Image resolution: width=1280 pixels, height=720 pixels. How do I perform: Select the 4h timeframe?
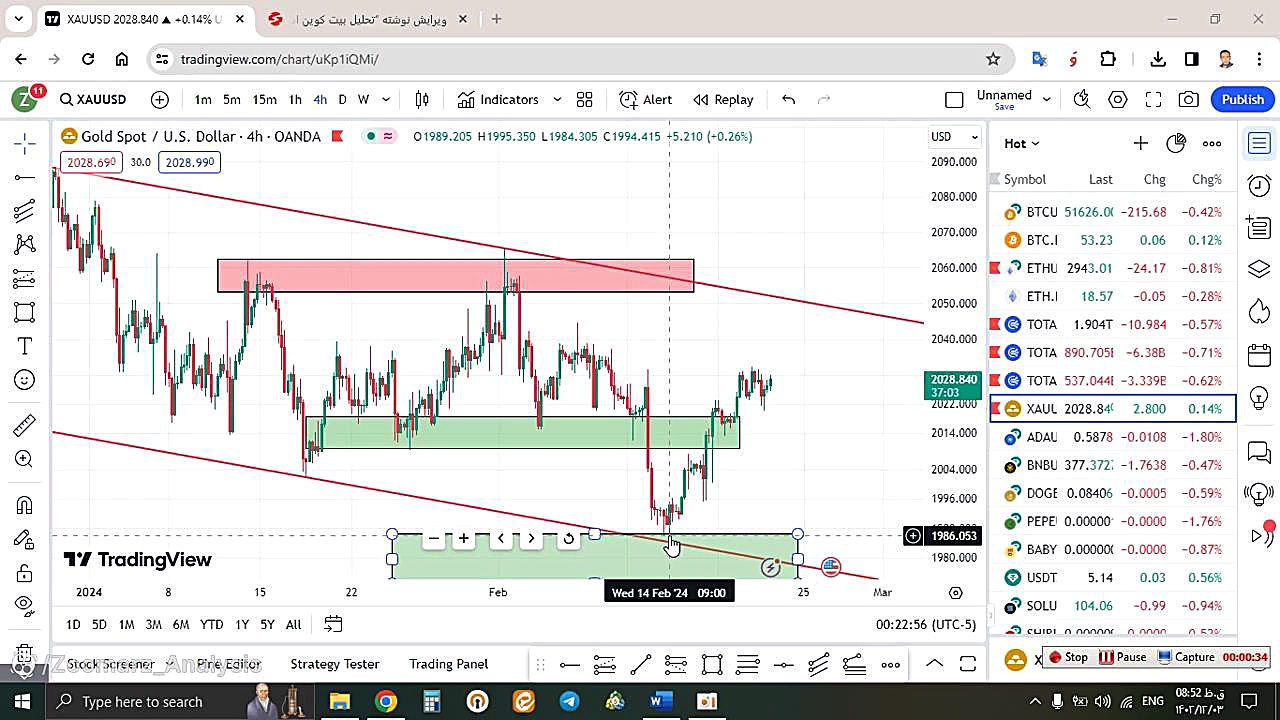click(x=320, y=99)
